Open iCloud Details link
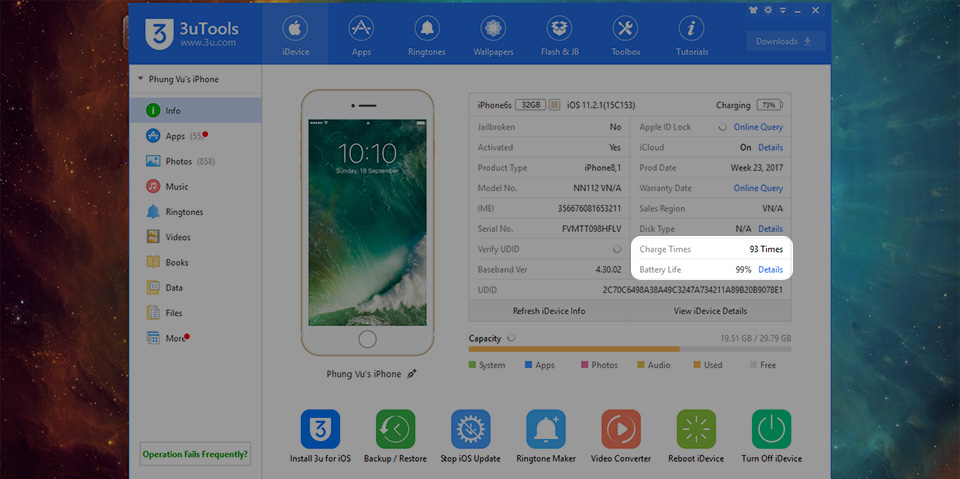 click(x=770, y=147)
